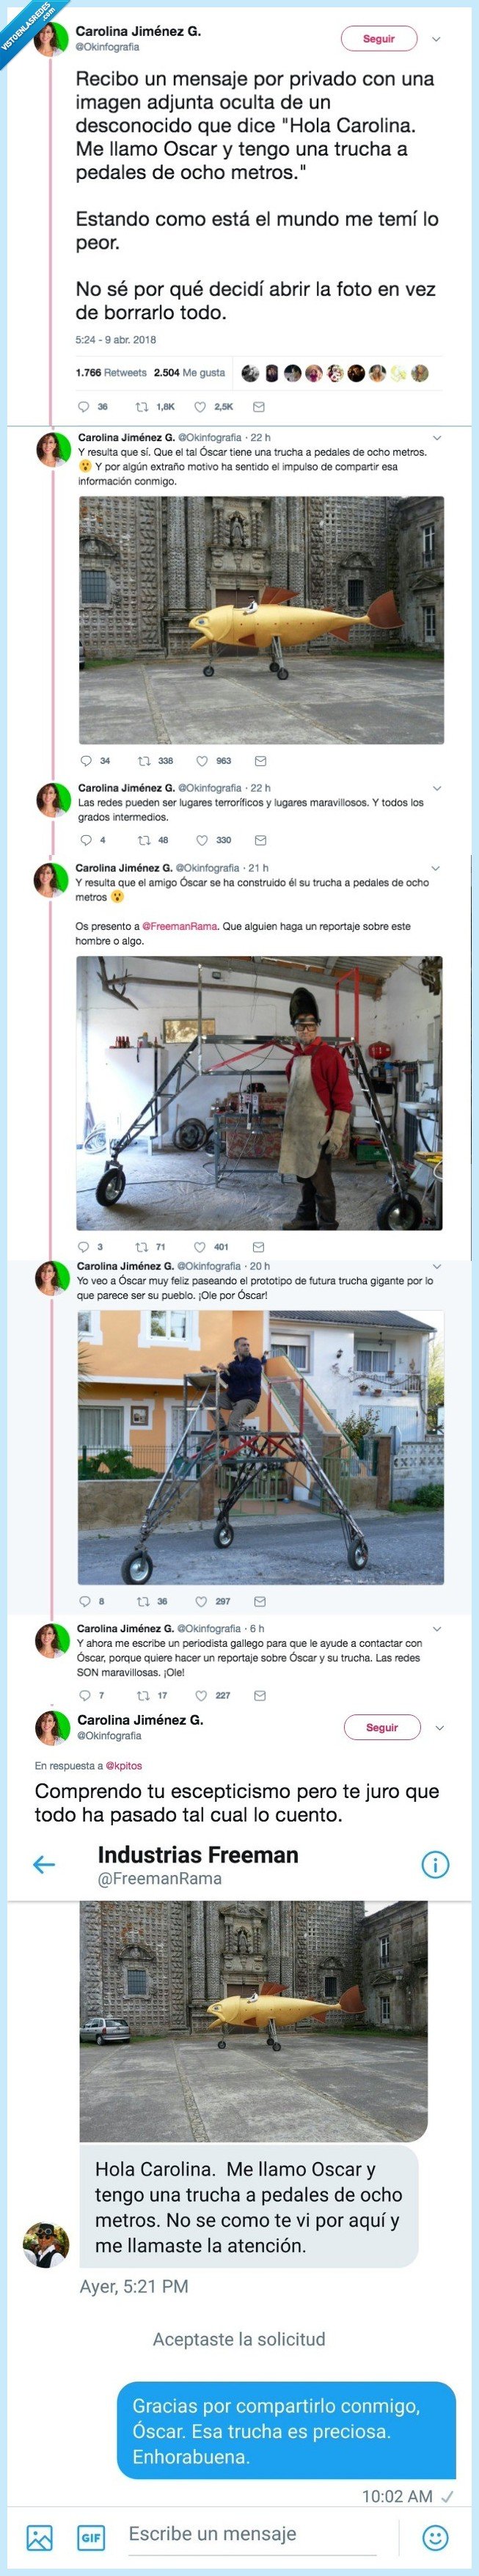This screenshot has height=2576, width=479.
Task: Open the @kpitos reply link
Action: point(124,1766)
